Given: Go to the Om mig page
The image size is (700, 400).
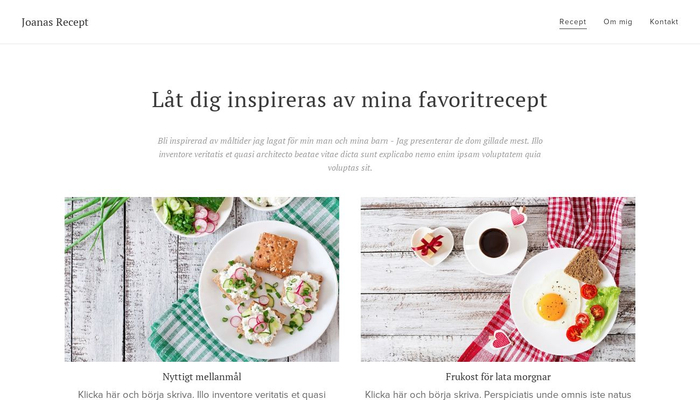Looking at the screenshot, I should 618,22.
